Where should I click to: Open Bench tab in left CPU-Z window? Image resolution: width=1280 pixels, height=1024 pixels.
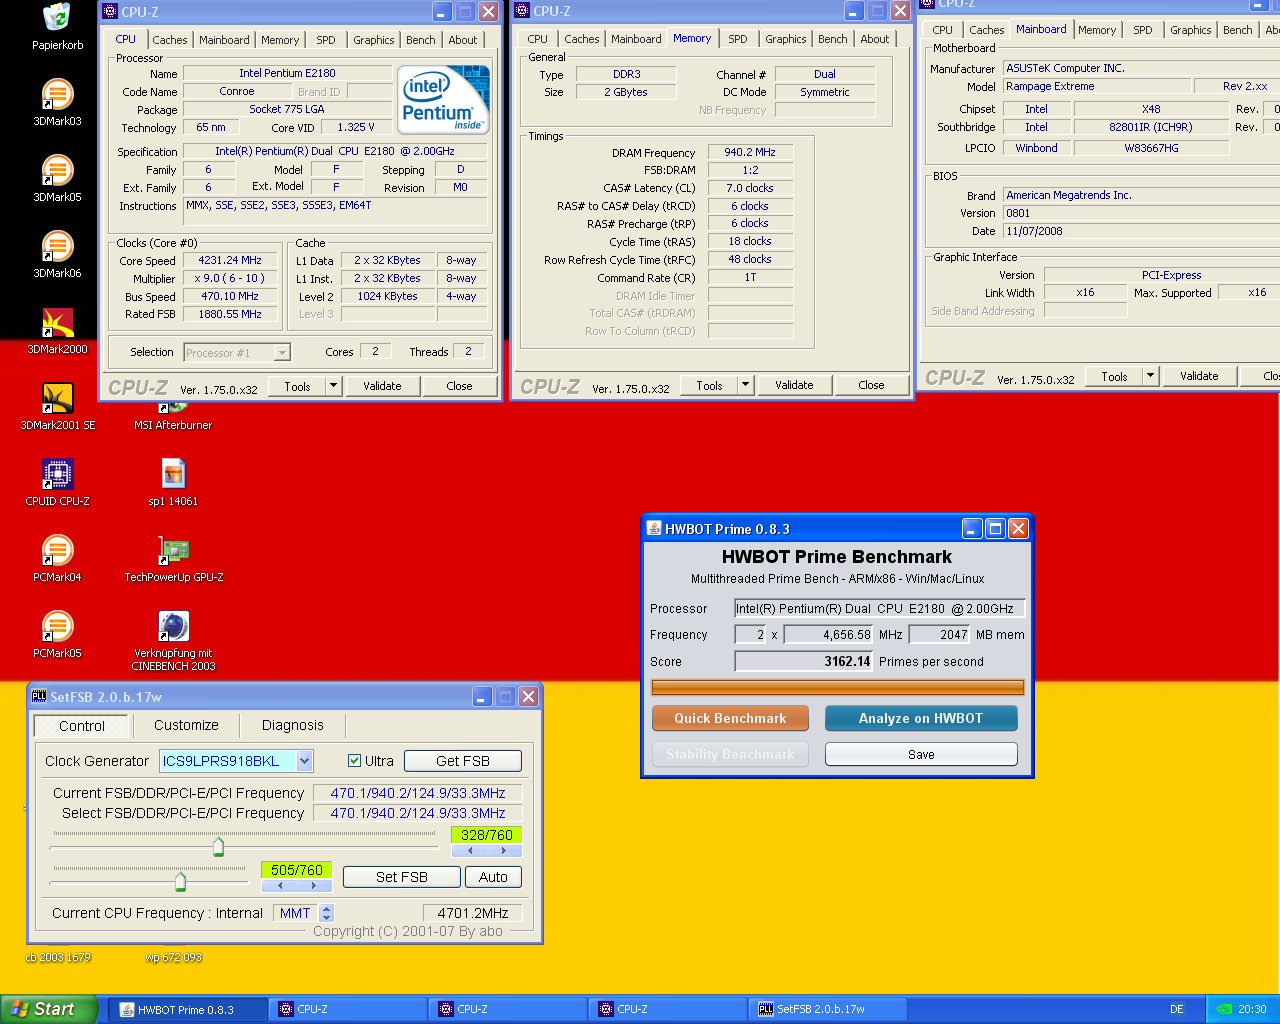421,40
